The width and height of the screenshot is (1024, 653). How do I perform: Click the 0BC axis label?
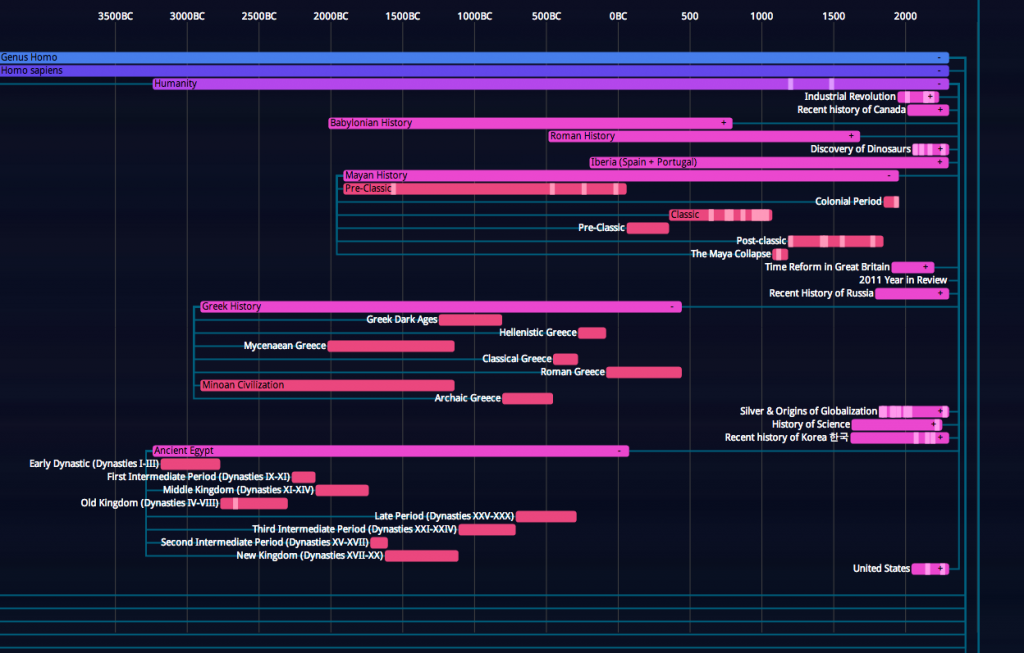pyautogui.click(x=618, y=16)
